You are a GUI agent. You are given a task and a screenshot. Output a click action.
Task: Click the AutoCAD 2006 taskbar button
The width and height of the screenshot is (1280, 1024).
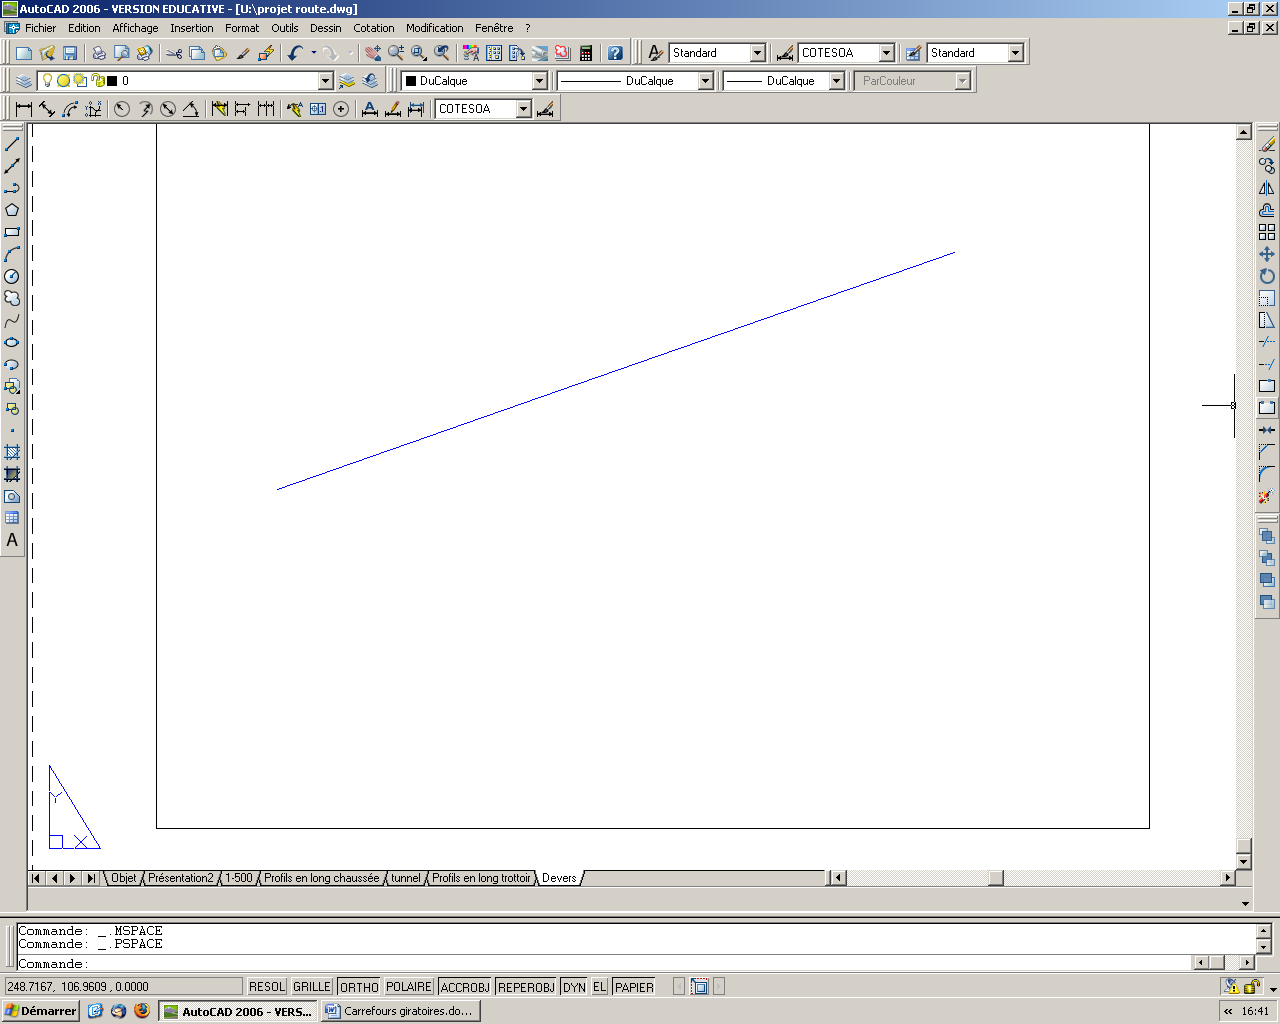[x=238, y=1011]
